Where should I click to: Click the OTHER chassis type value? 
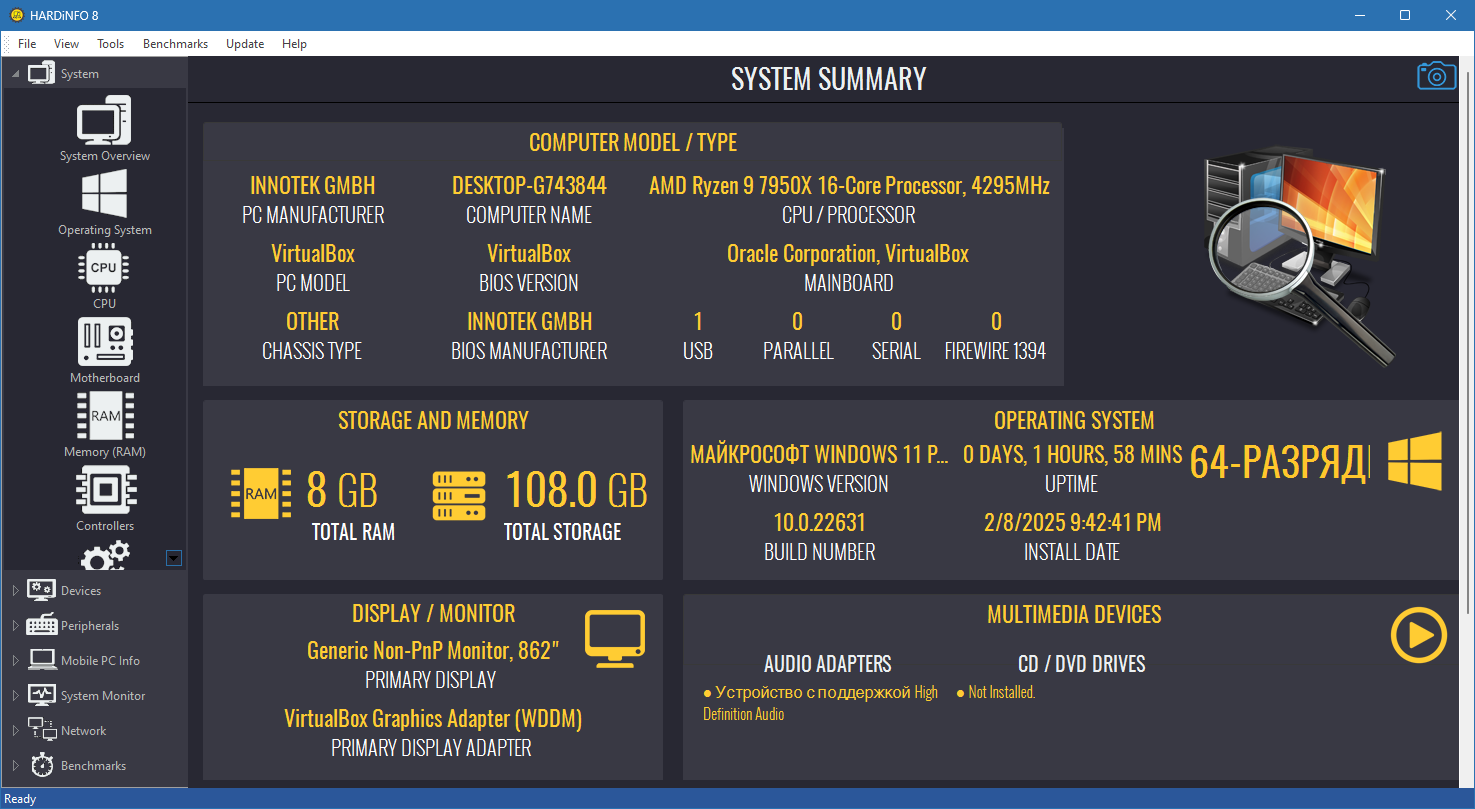coord(313,322)
